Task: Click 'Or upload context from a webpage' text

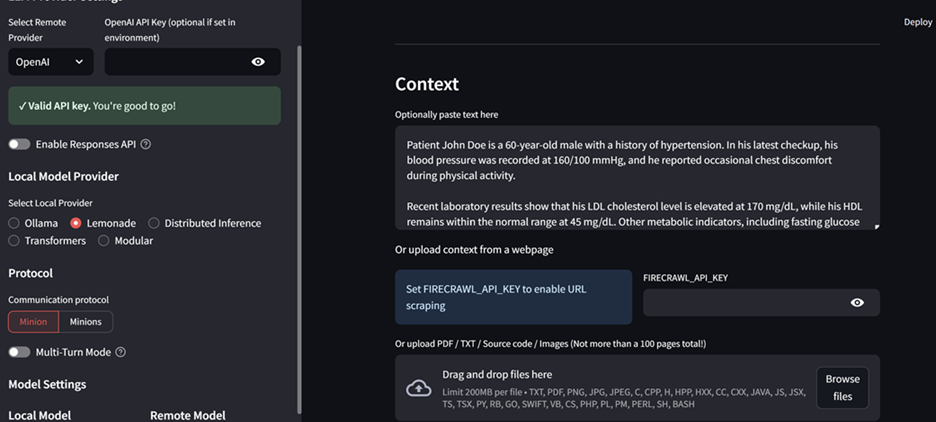Action: [474, 250]
